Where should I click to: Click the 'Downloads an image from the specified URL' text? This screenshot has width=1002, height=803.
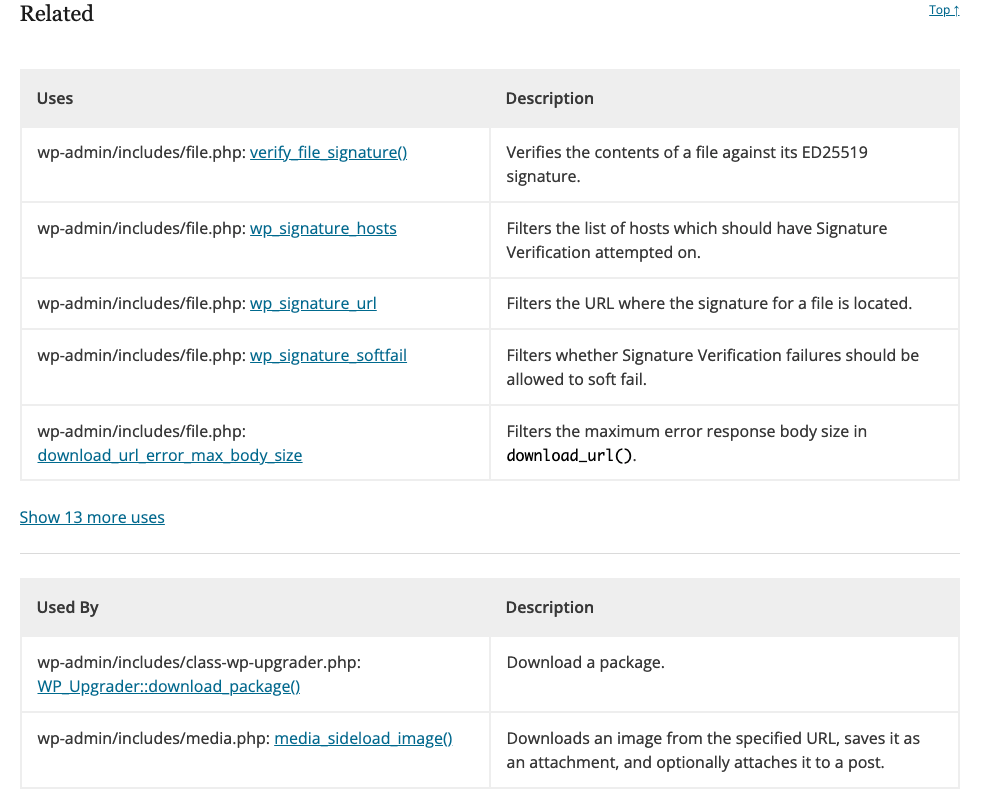tap(713, 750)
